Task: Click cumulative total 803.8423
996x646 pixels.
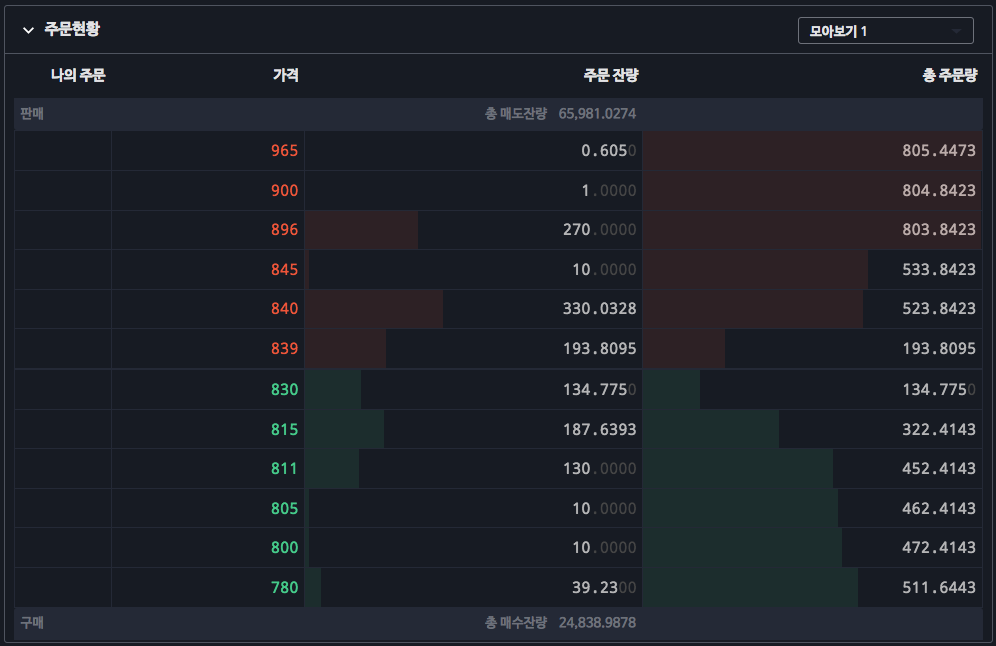Action: pos(939,229)
